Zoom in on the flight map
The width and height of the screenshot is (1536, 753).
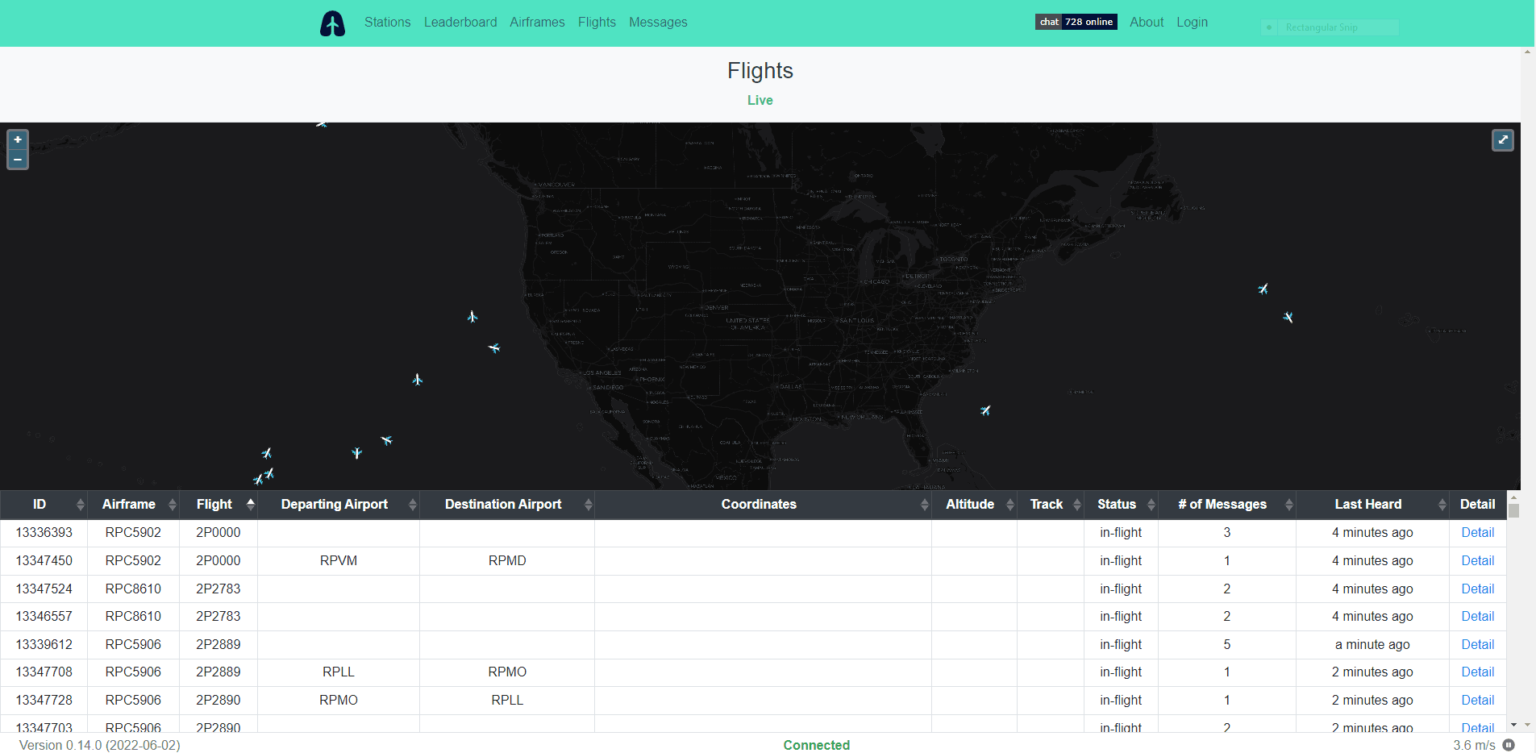tap(17, 139)
